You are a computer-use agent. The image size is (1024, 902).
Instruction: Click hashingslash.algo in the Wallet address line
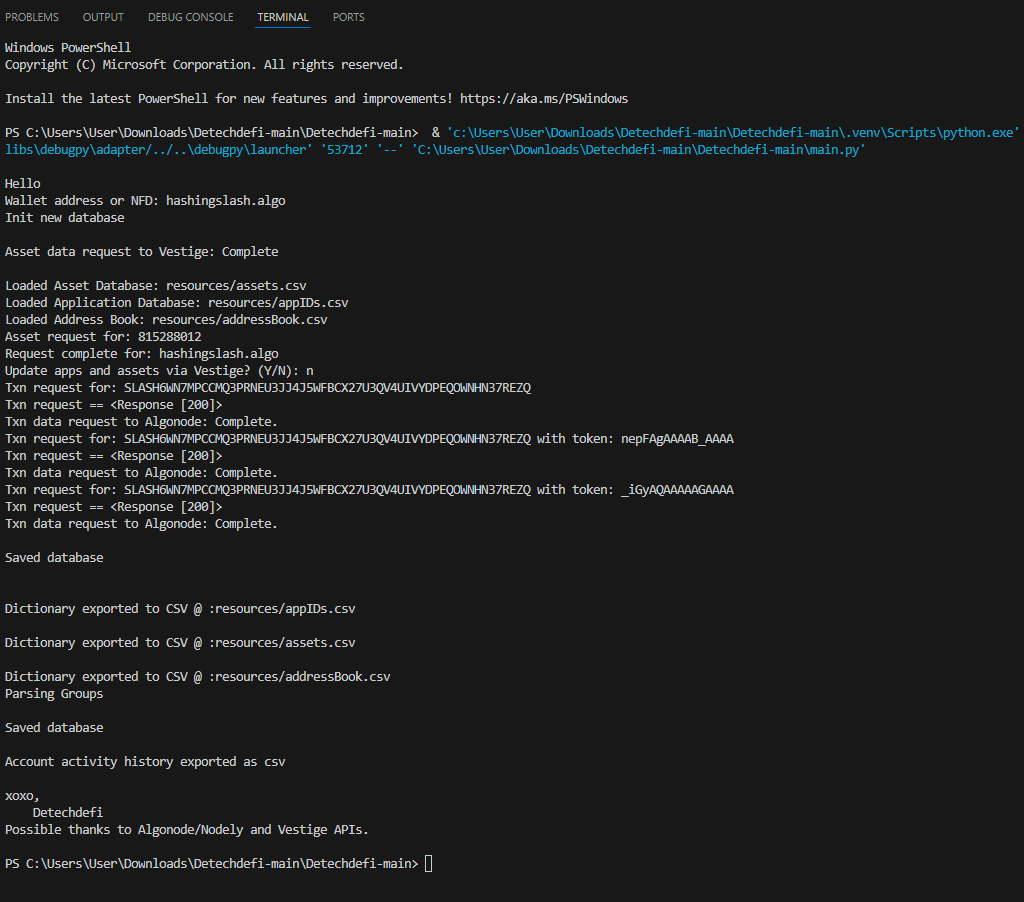[x=225, y=200]
